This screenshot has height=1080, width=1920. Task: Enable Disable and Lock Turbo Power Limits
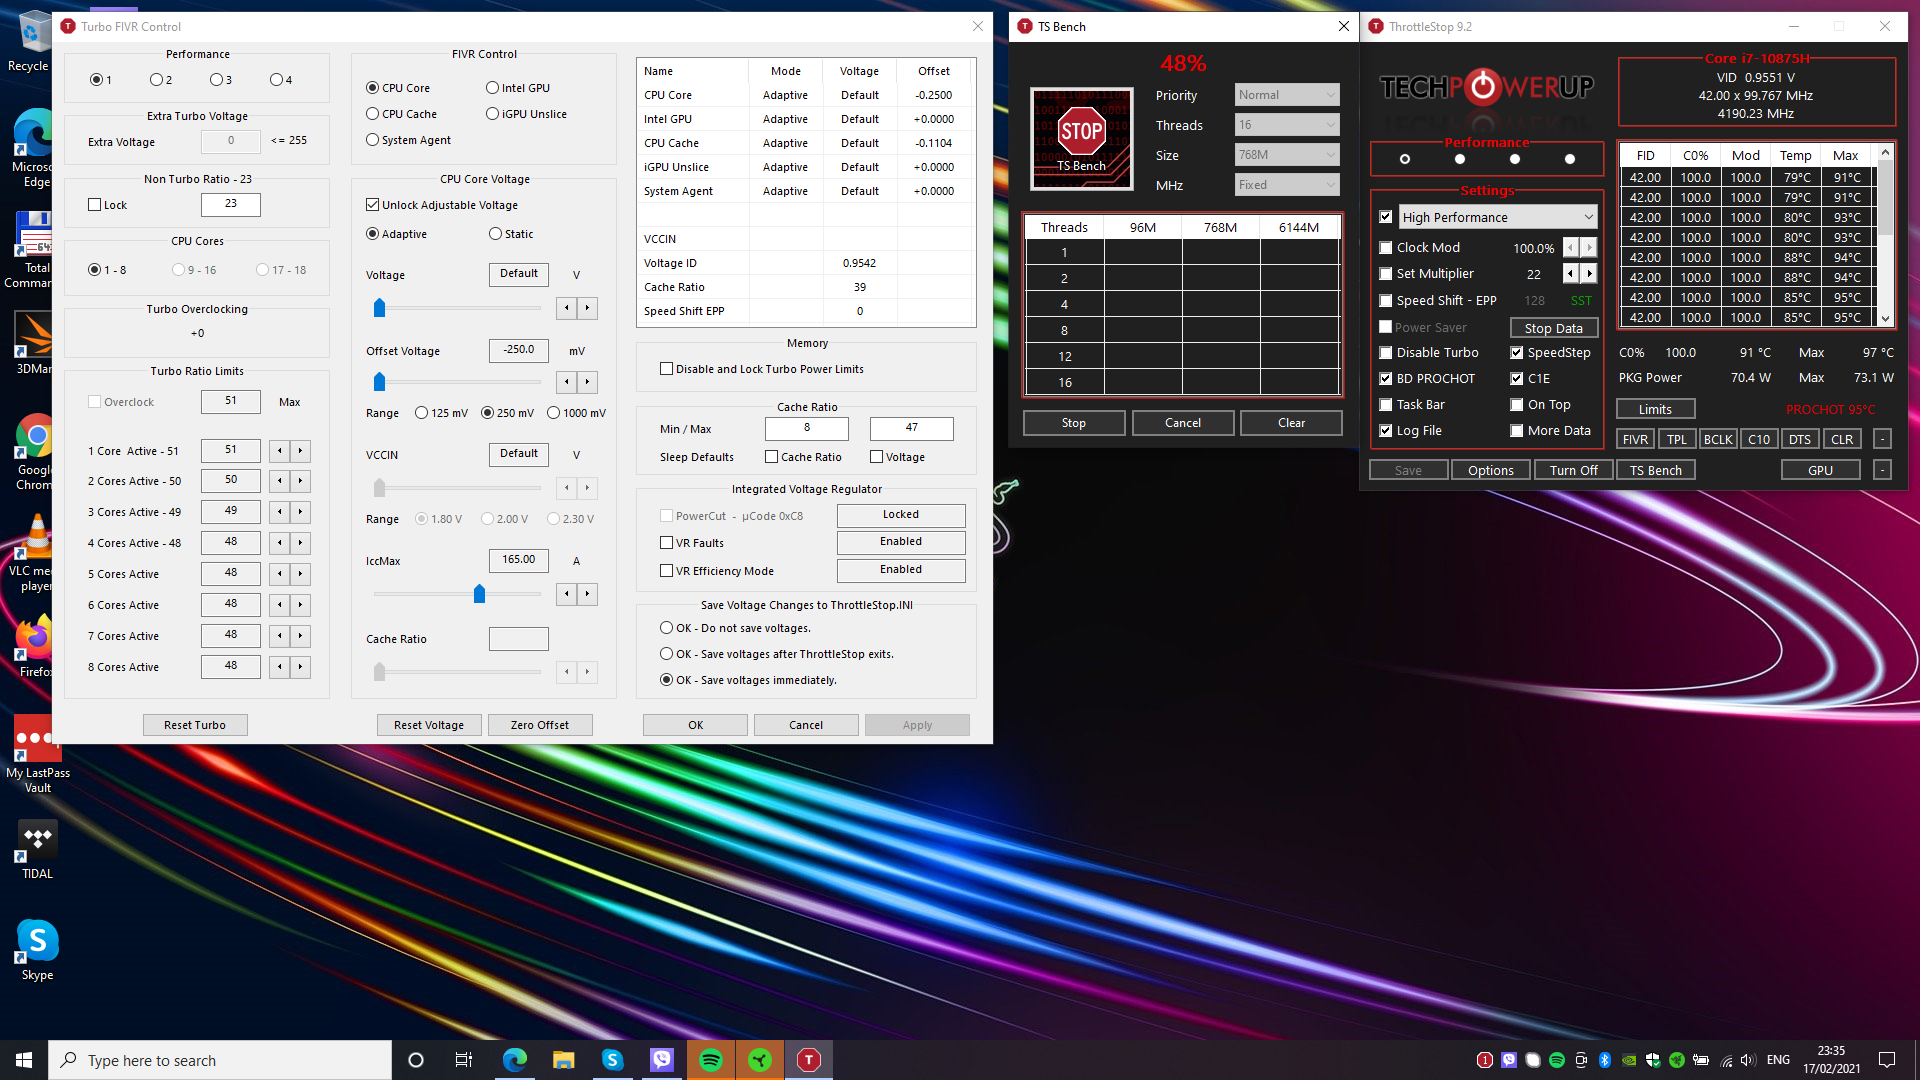[666, 369]
